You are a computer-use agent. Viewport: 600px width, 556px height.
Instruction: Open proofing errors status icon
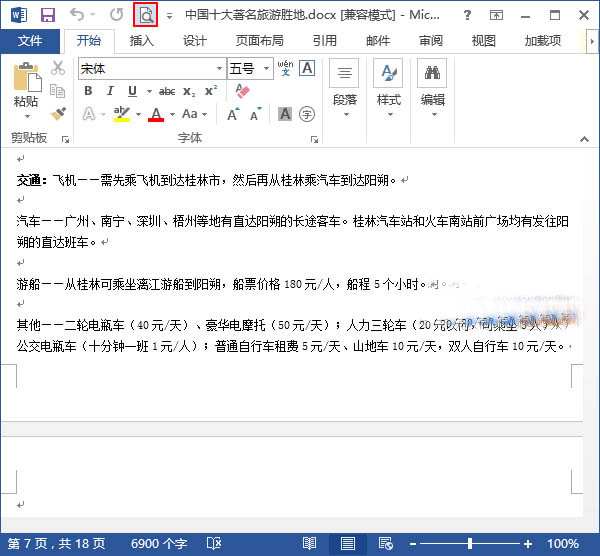click(x=214, y=543)
